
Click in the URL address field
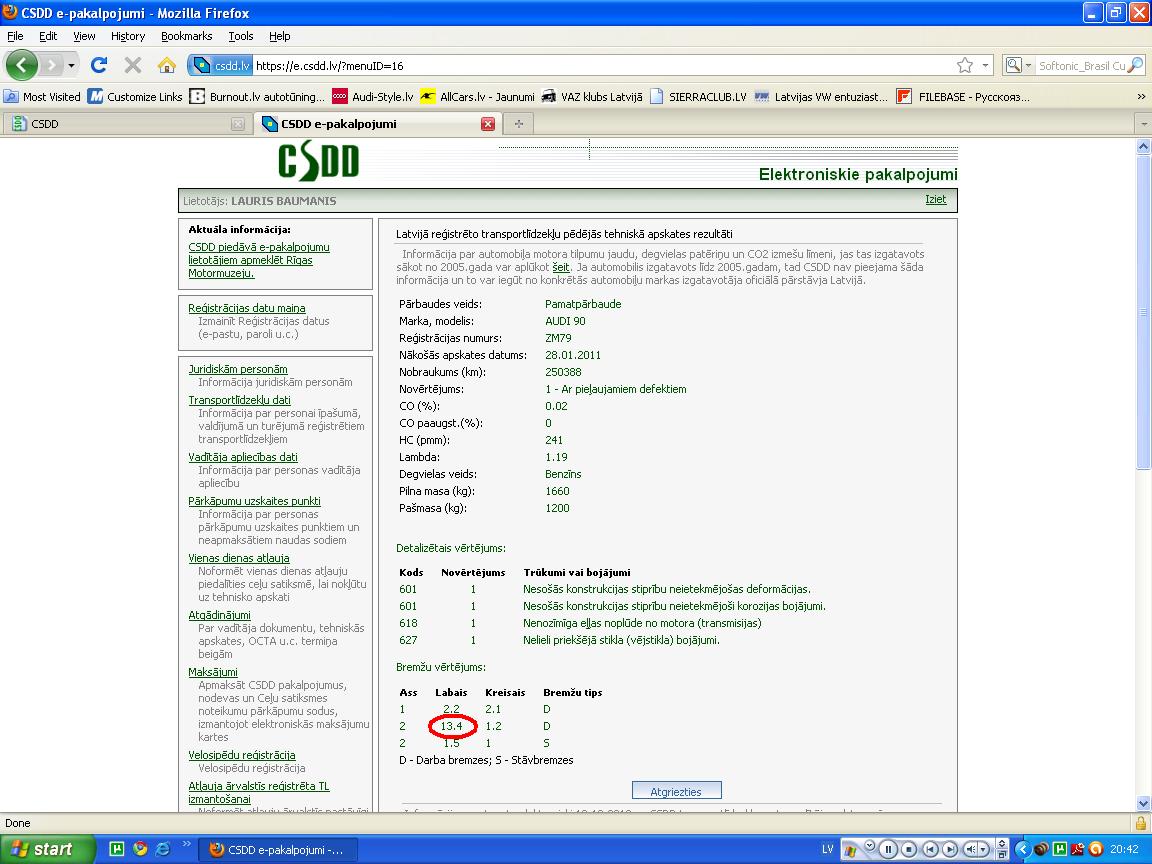coord(600,65)
